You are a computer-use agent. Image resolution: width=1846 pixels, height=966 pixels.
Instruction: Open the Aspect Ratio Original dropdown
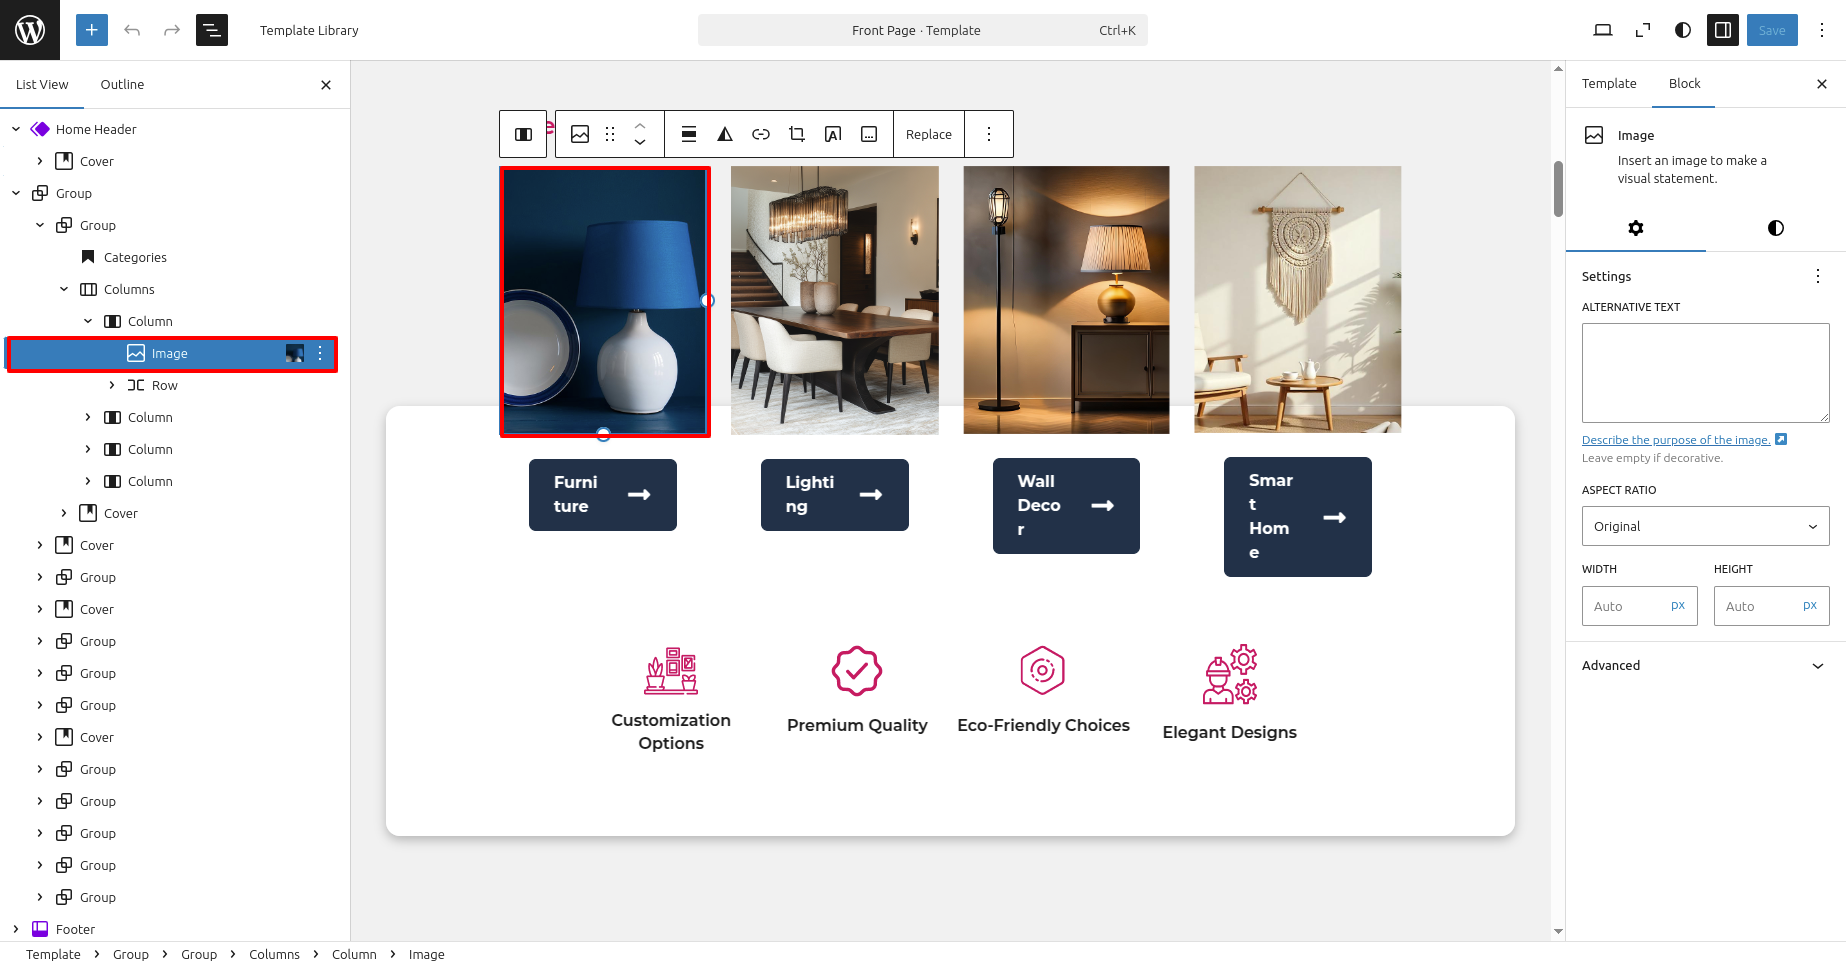(1705, 526)
